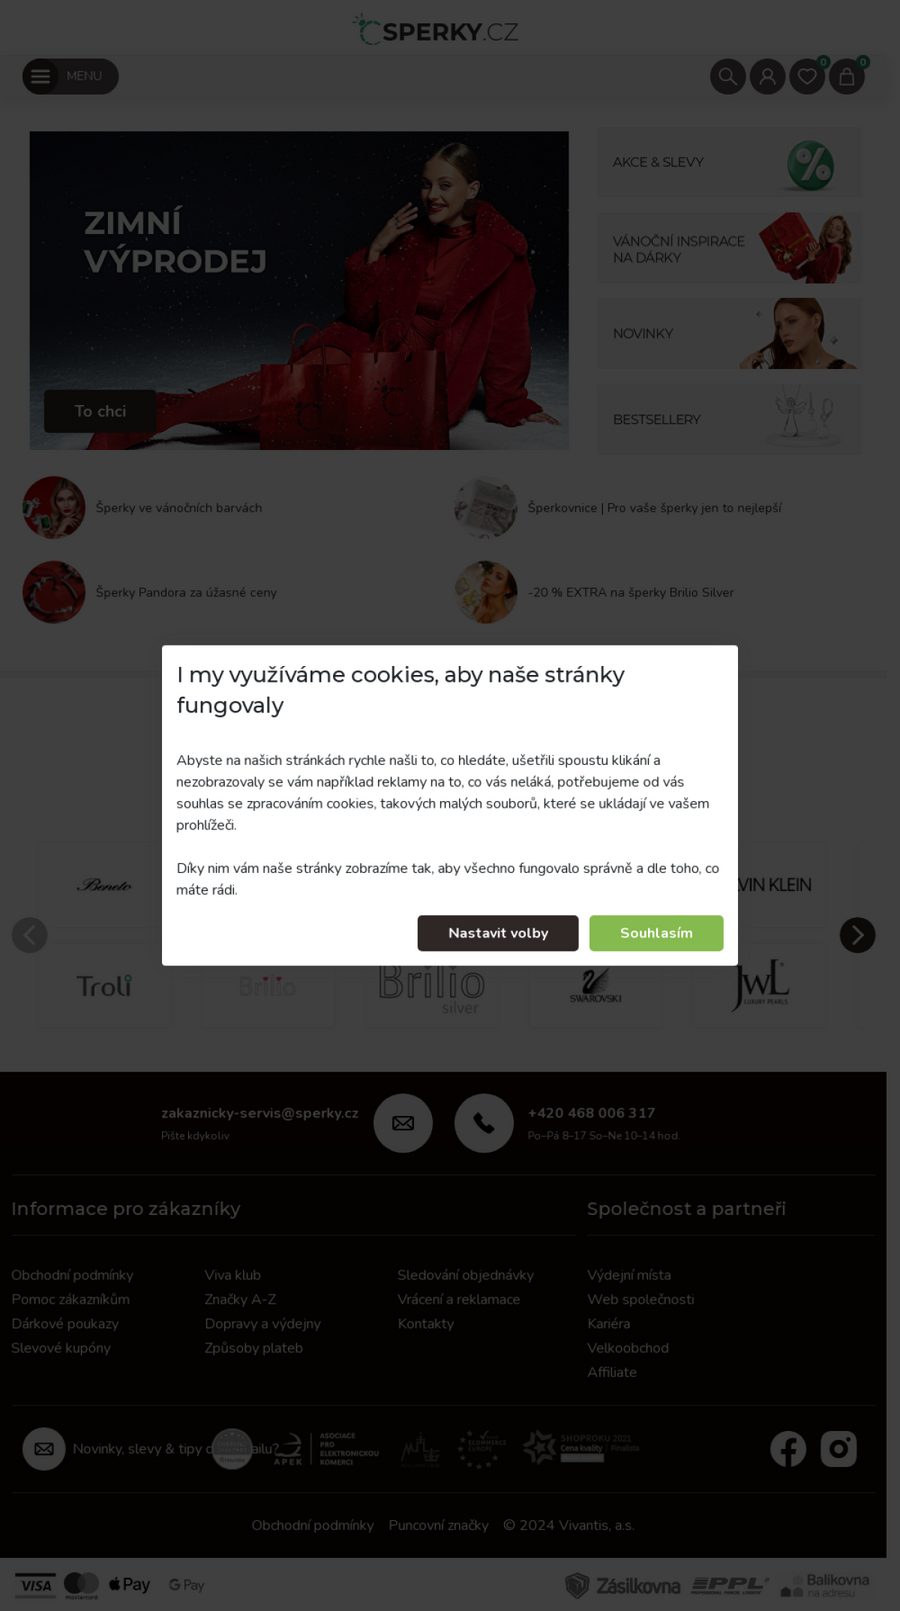Open the Instagram profile icon
Screen dimensions: 900x1611
(839, 1449)
